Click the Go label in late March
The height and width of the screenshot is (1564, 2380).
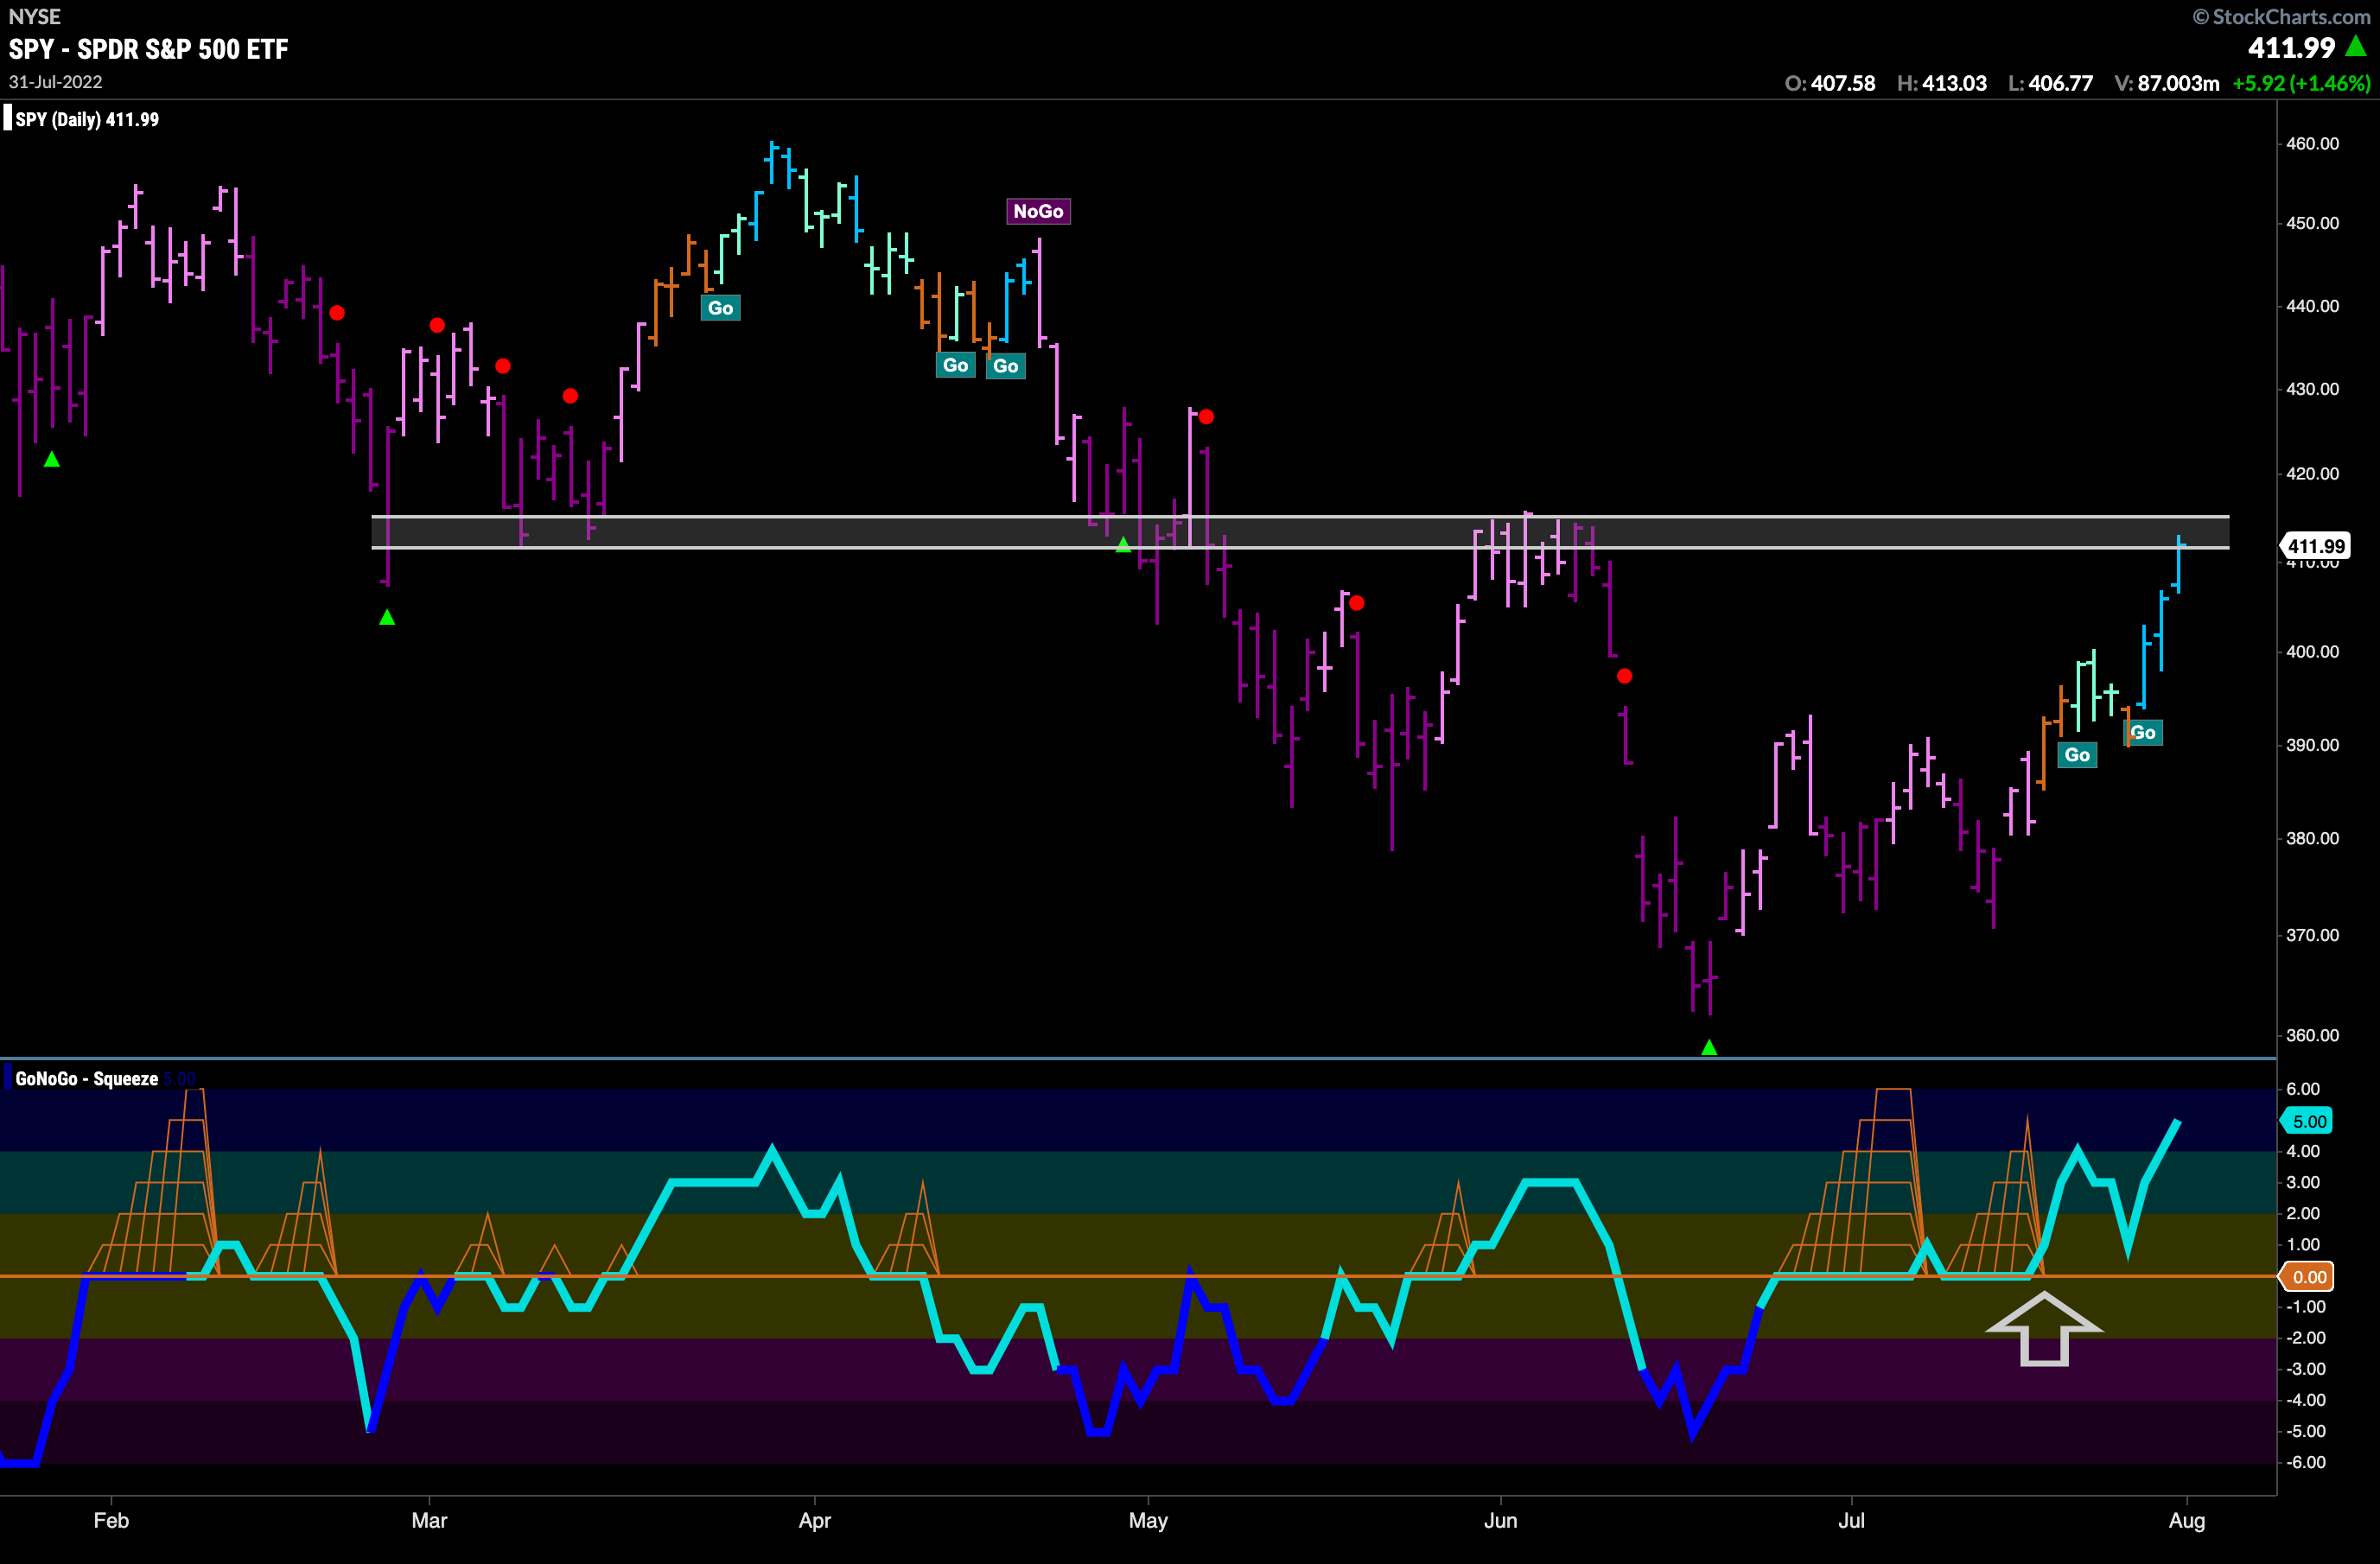tap(720, 308)
